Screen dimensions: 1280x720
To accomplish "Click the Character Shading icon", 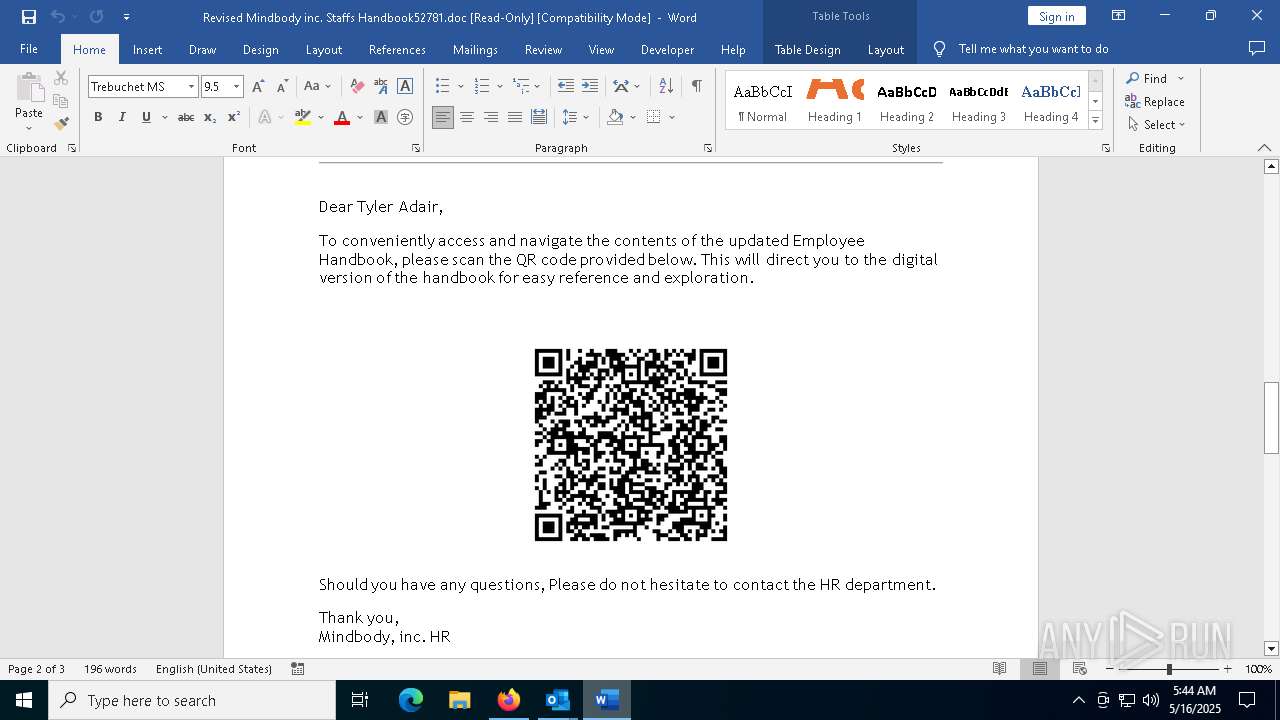I will coord(381,117).
